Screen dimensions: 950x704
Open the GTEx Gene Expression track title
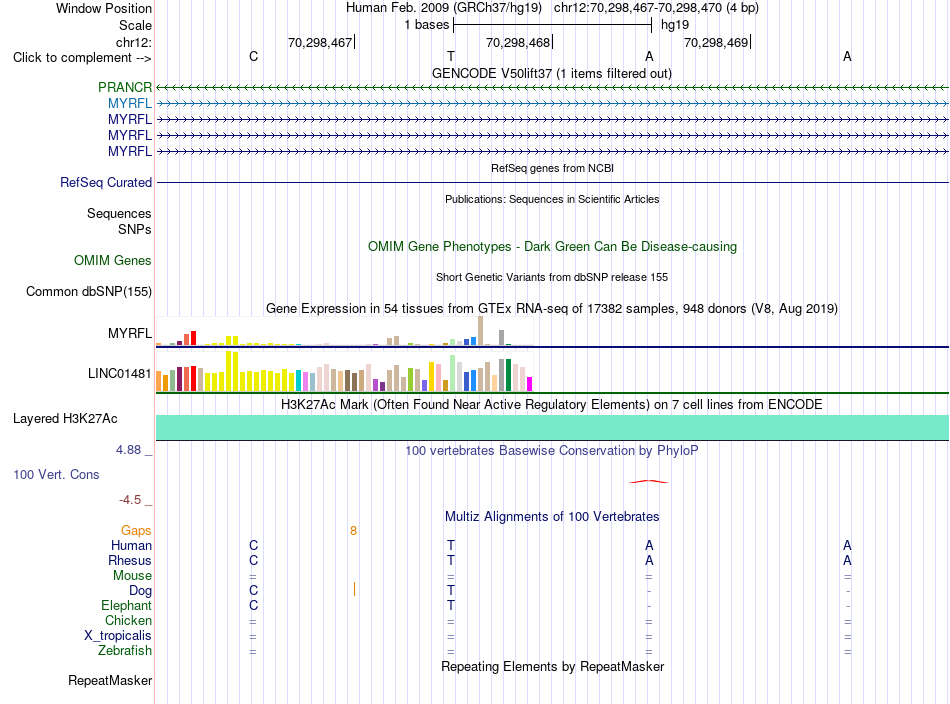tap(552, 308)
